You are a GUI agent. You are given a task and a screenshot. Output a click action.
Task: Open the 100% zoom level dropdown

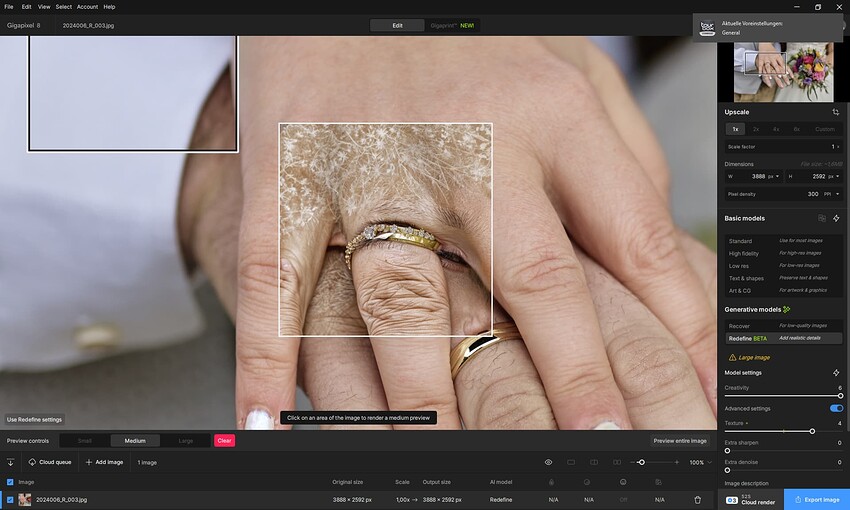(700, 462)
